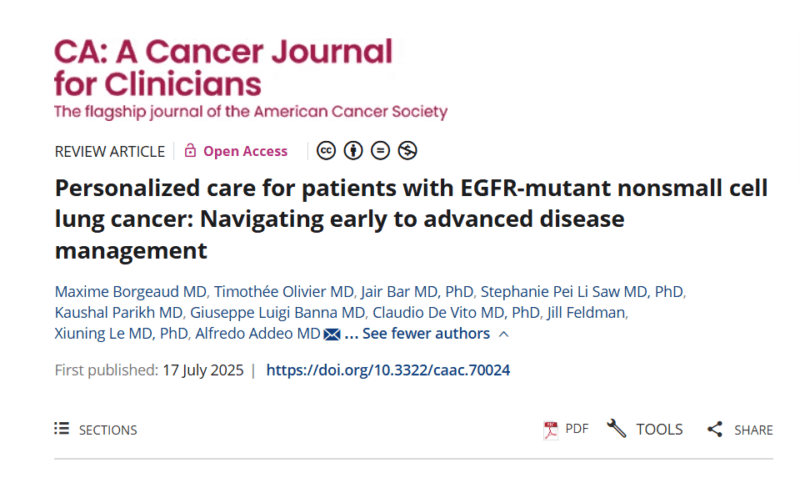Image resolution: width=800 pixels, height=478 pixels.
Task: Click CA: A Cancer Journal for Clinicians logo
Action: [251, 79]
